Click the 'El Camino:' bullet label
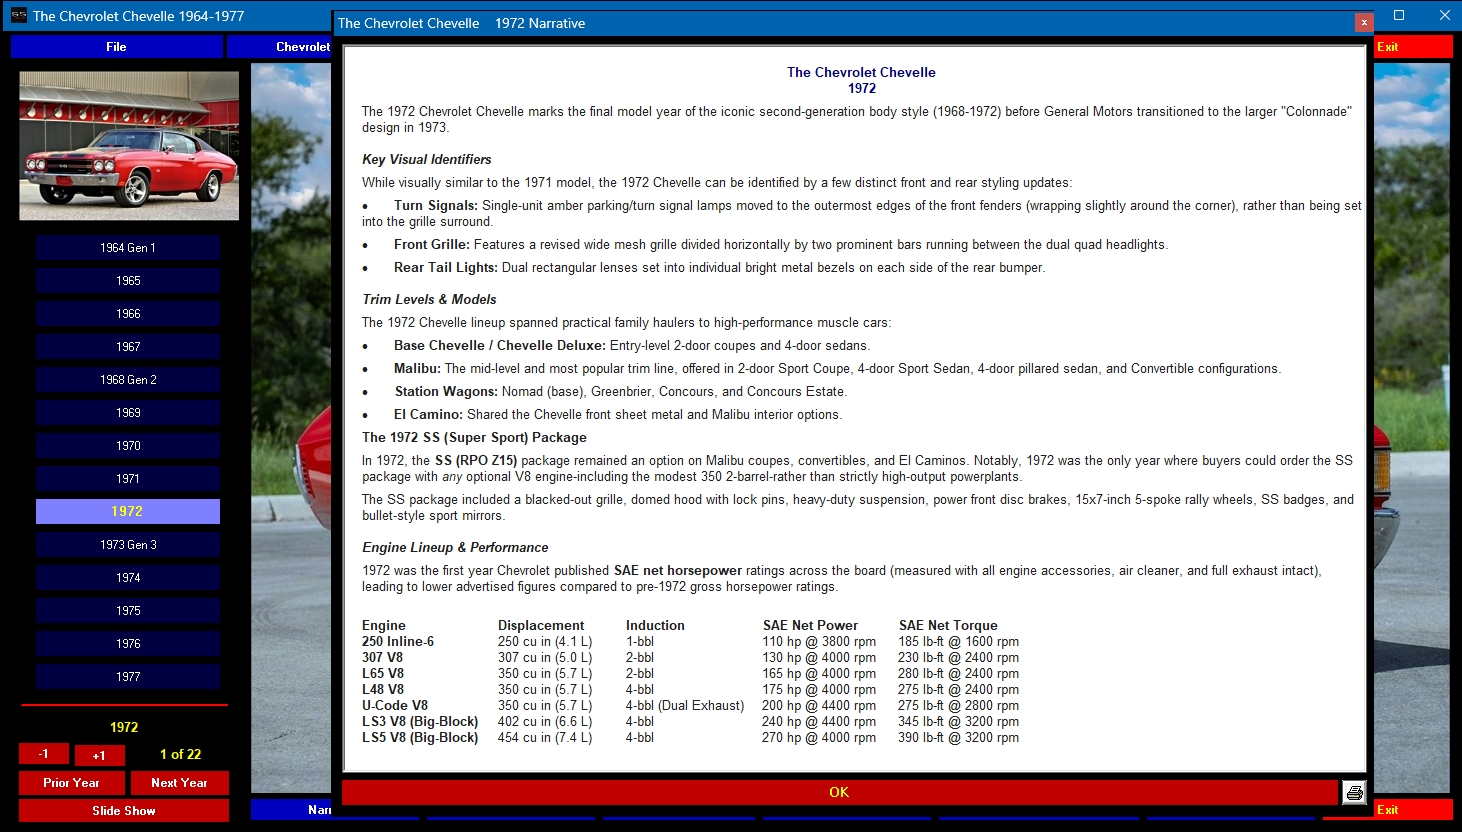This screenshot has height=832, width=1462. [428, 414]
